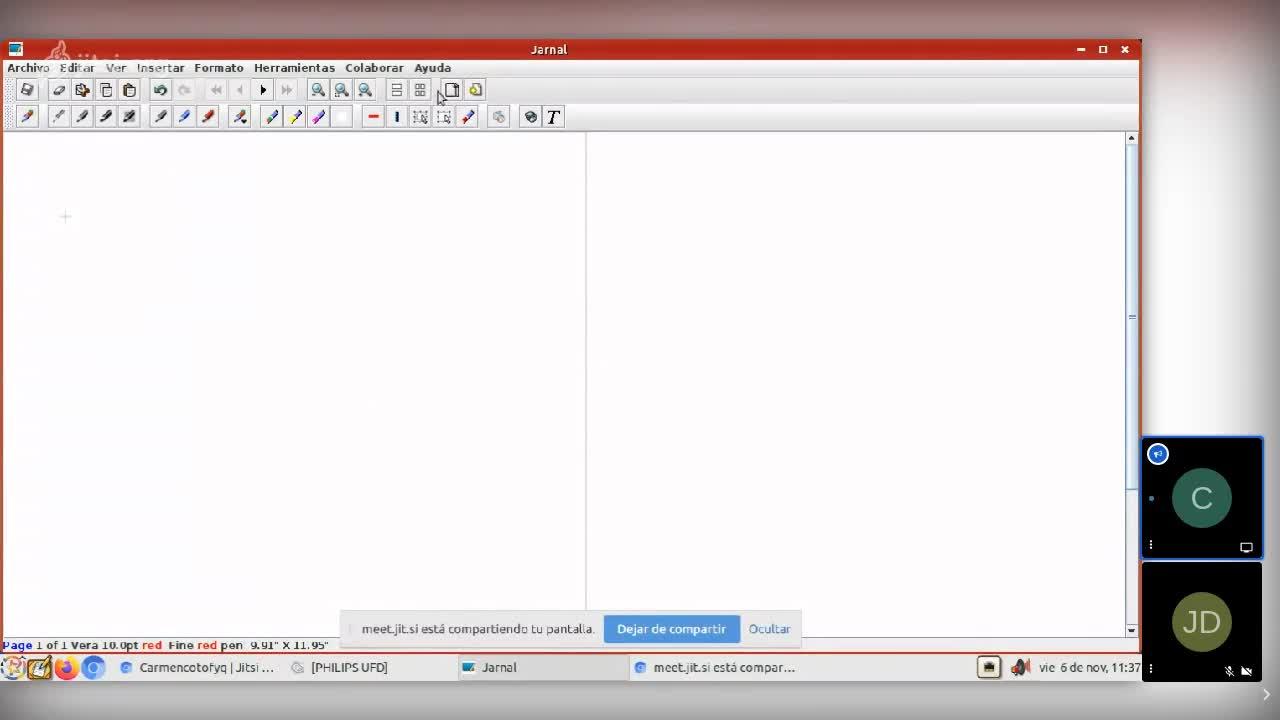This screenshot has width=1280, height=720.
Task: Click the Paste clipboard icon
Action: pyautogui.click(x=129, y=90)
